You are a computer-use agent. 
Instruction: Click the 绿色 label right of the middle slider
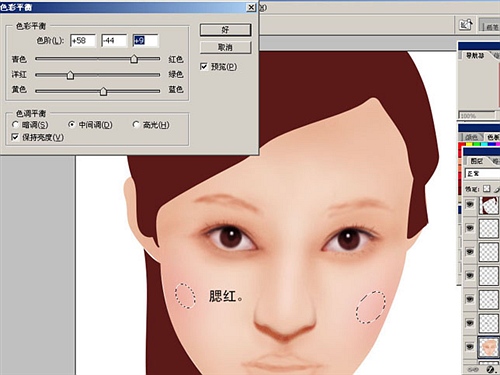point(176,74)
